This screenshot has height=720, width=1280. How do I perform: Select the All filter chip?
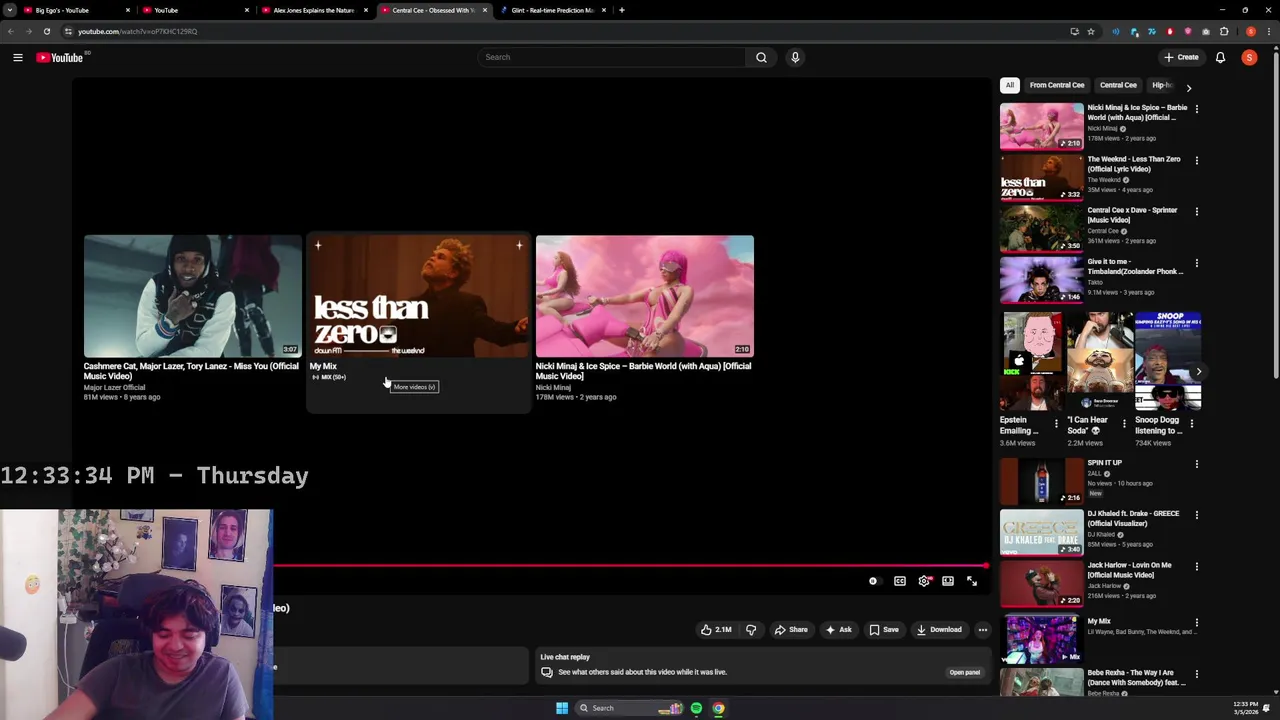[x=1010, y=85]
